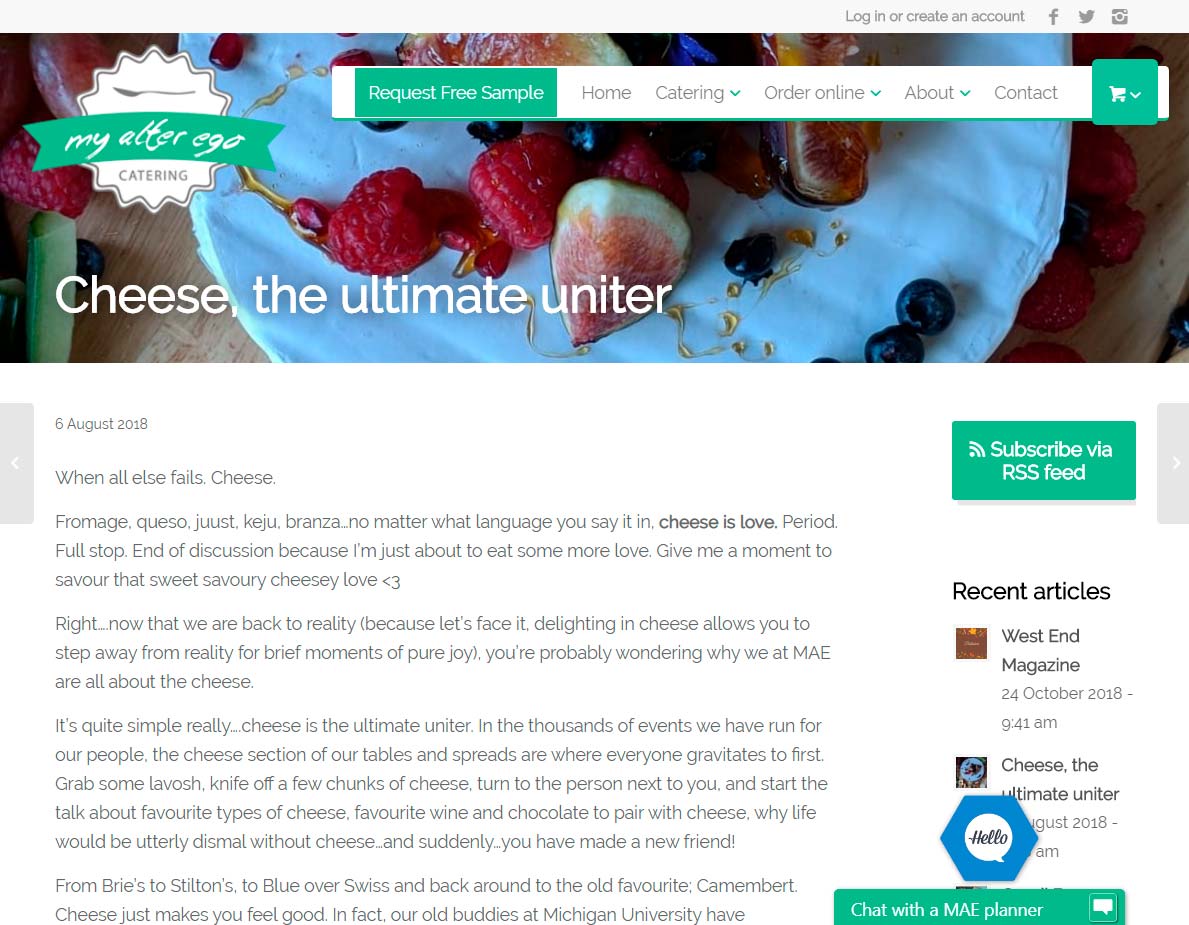Click the My Alter Ego Catering logo
Viewport: 1189px width, 925px height.
[154, 129]
